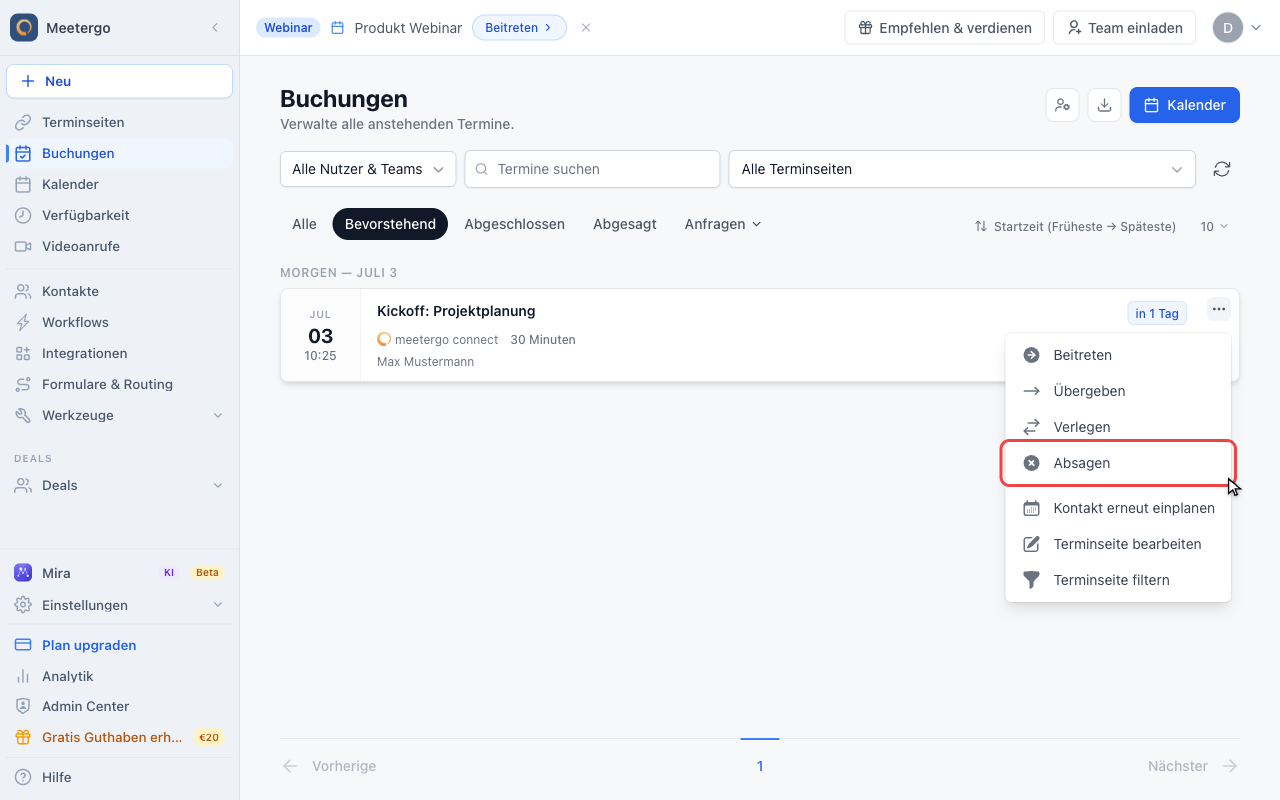Expand the Deals section

click(x=119, y=485)
